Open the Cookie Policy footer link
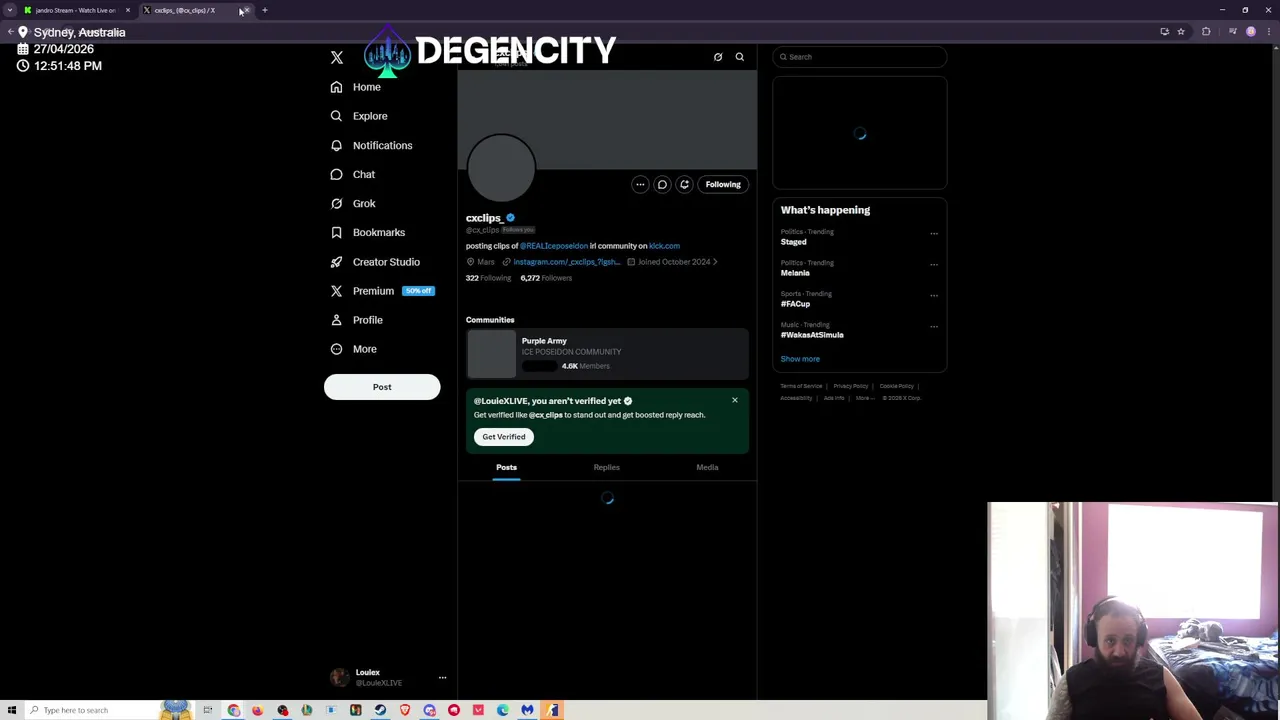 pos(896,386)
